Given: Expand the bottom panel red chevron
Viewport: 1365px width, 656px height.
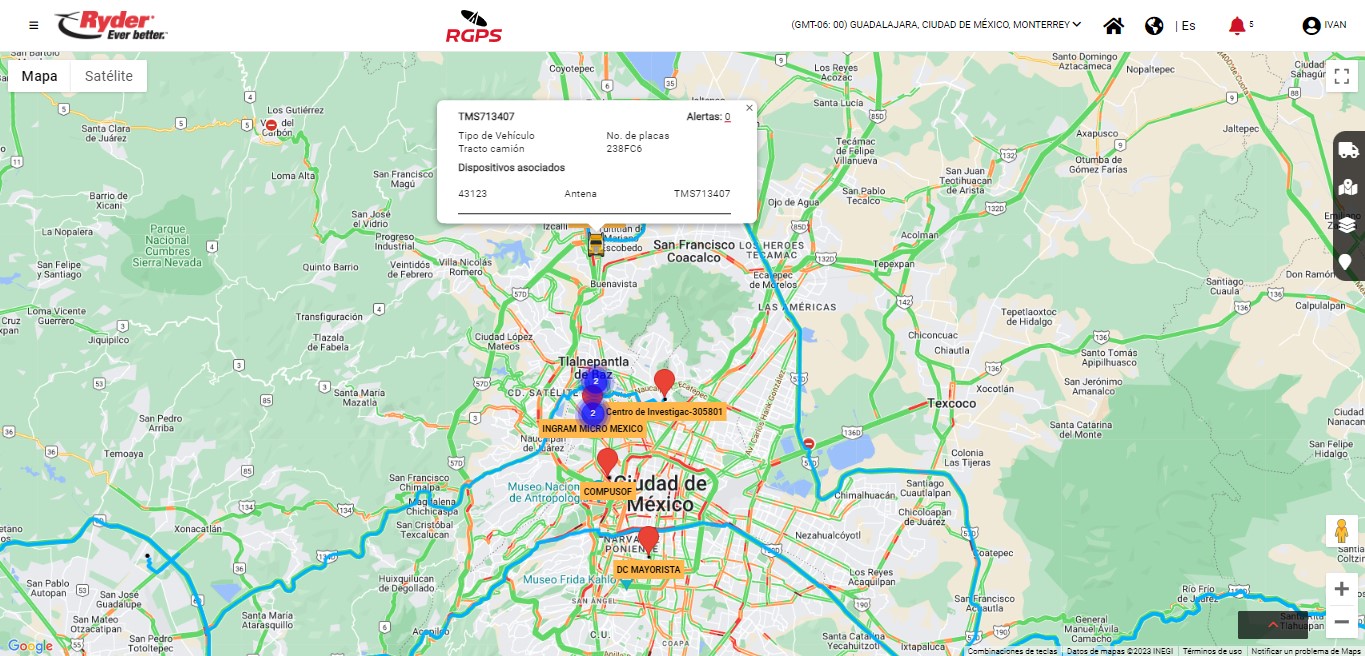Looking at the screenshot, I should click(x=1272, y=625).
